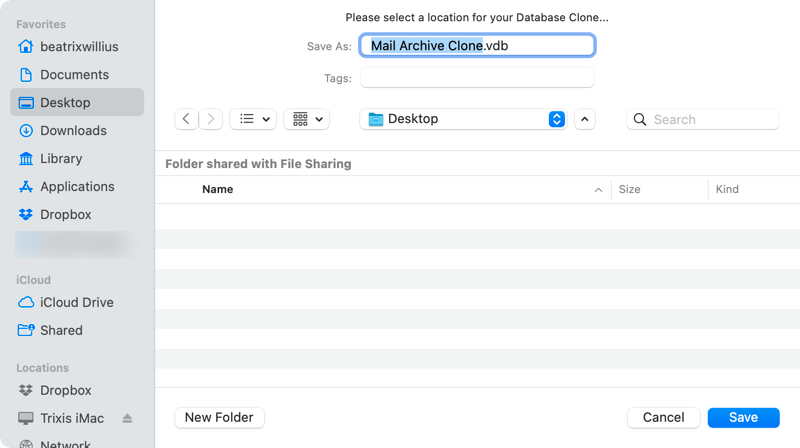The width and height of the screenshot is (800, 448).
Task: Click the Tags input field
Action: pyautogui.click(x=477, y=78)
